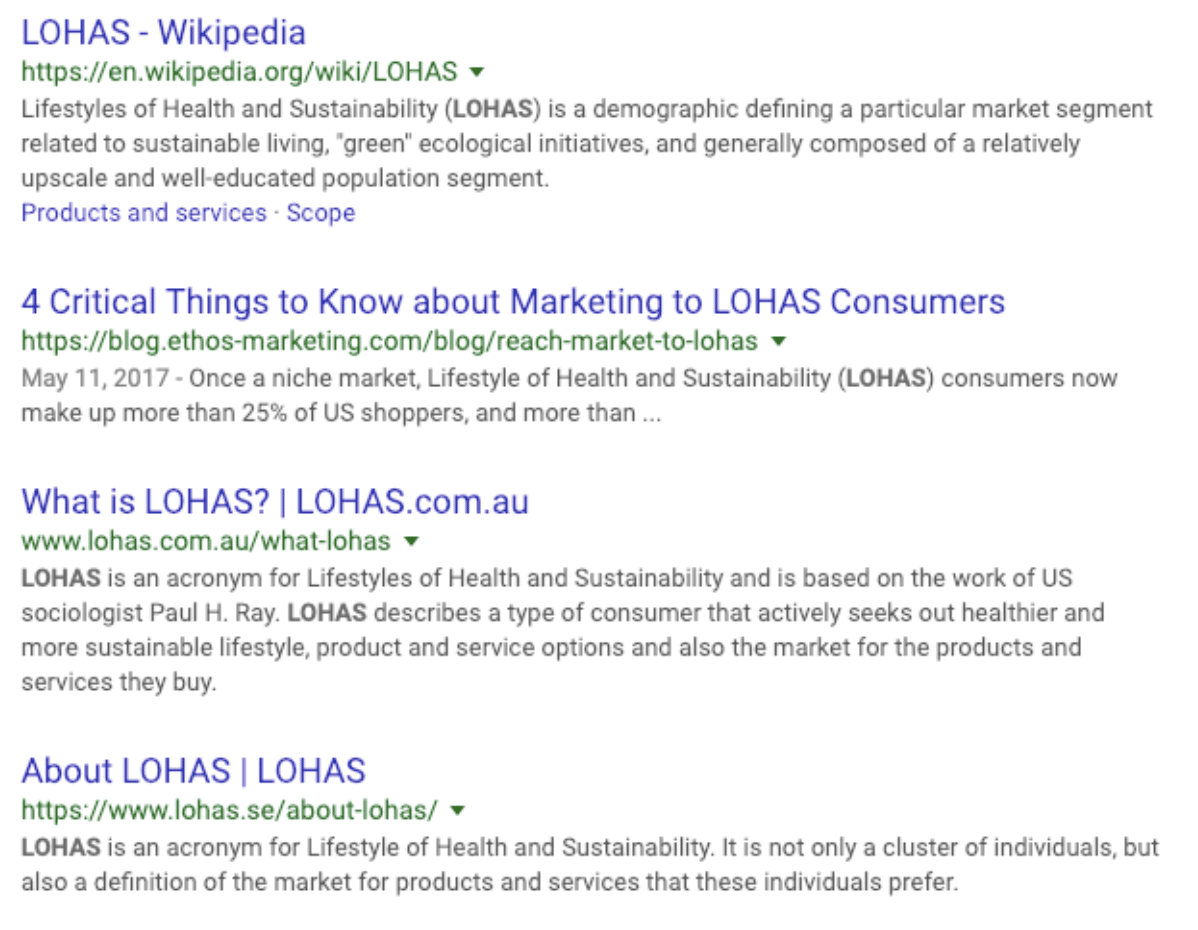Image resolution: width=1198 pixels, height=930 pixels.
Task: Click the May 11, 2017 snippet text
Action: click(569, 396)
